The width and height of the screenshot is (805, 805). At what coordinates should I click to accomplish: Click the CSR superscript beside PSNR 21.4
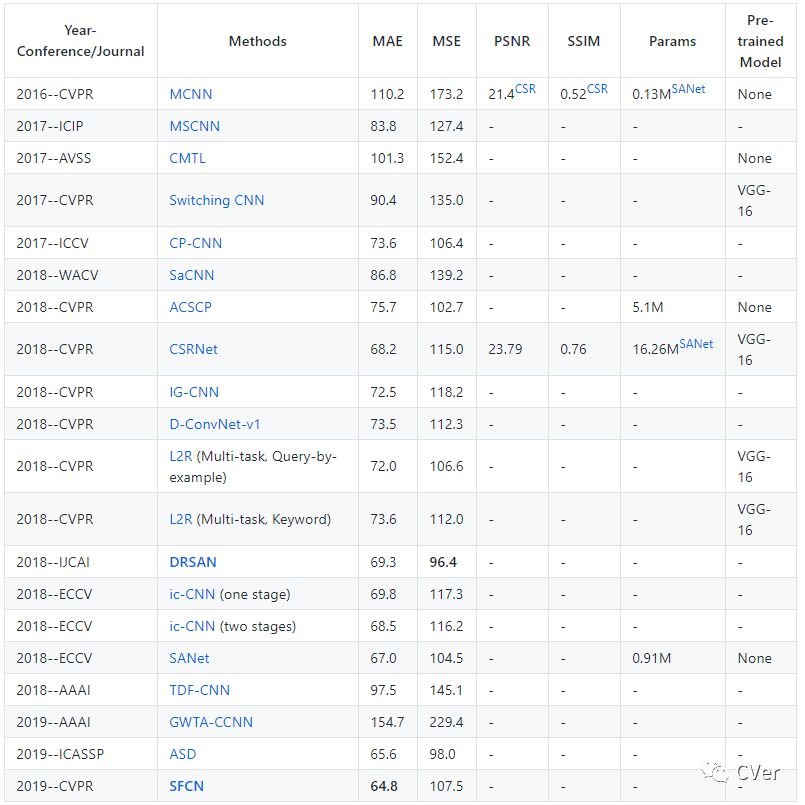[525, 89]
